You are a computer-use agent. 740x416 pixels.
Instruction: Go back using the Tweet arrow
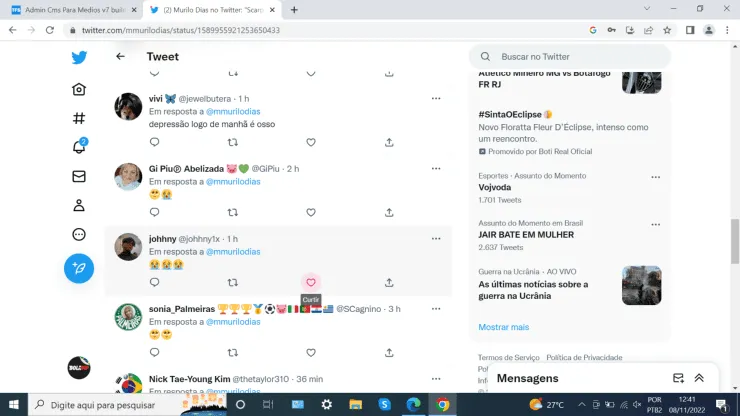tap(120, 57)
